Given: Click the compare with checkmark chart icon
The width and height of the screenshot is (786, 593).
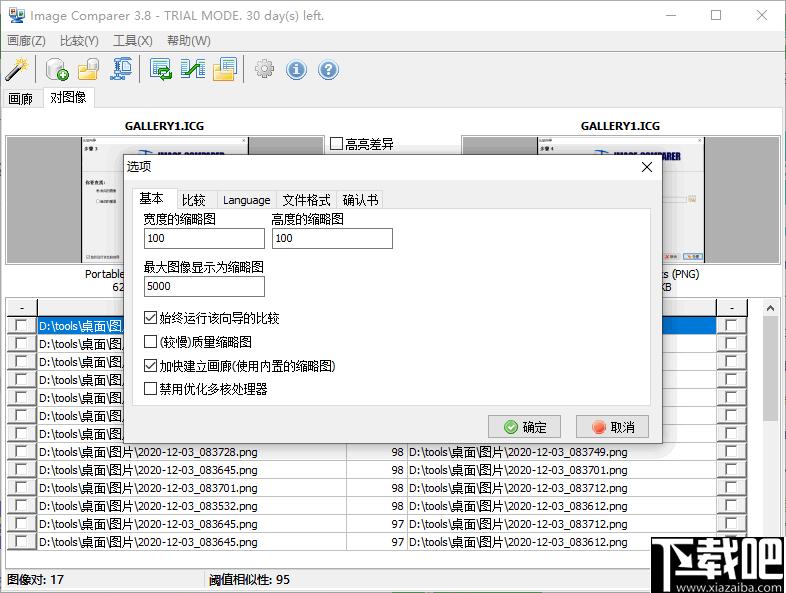Looking at the screenshot, I should click(192, 69).
